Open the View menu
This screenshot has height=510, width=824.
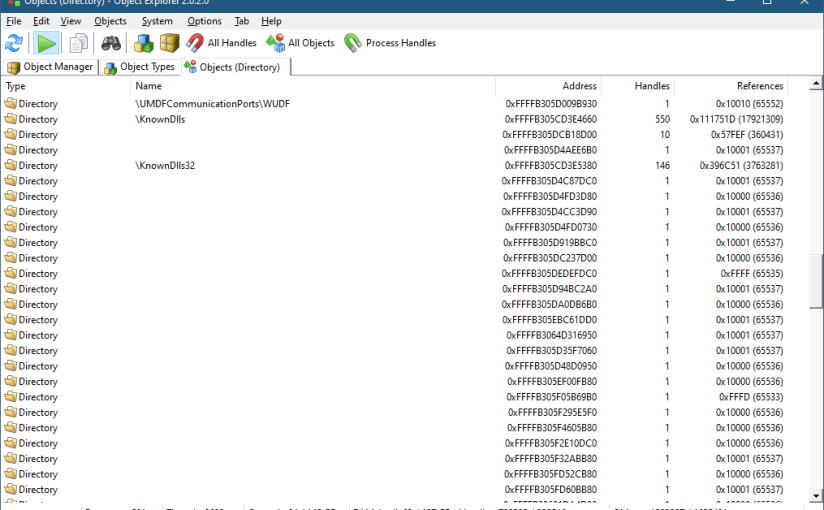click(70, 21)
